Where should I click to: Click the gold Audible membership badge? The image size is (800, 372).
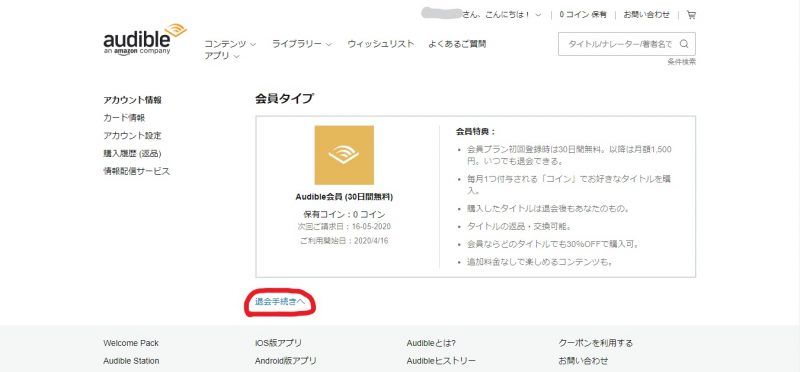[x=344, y=155]
